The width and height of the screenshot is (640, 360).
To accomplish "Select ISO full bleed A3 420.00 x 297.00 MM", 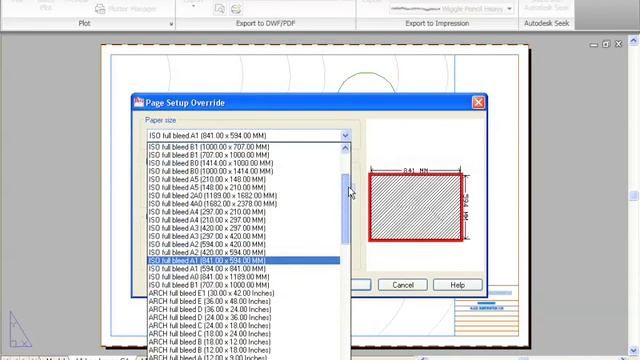I will point(244,228).
